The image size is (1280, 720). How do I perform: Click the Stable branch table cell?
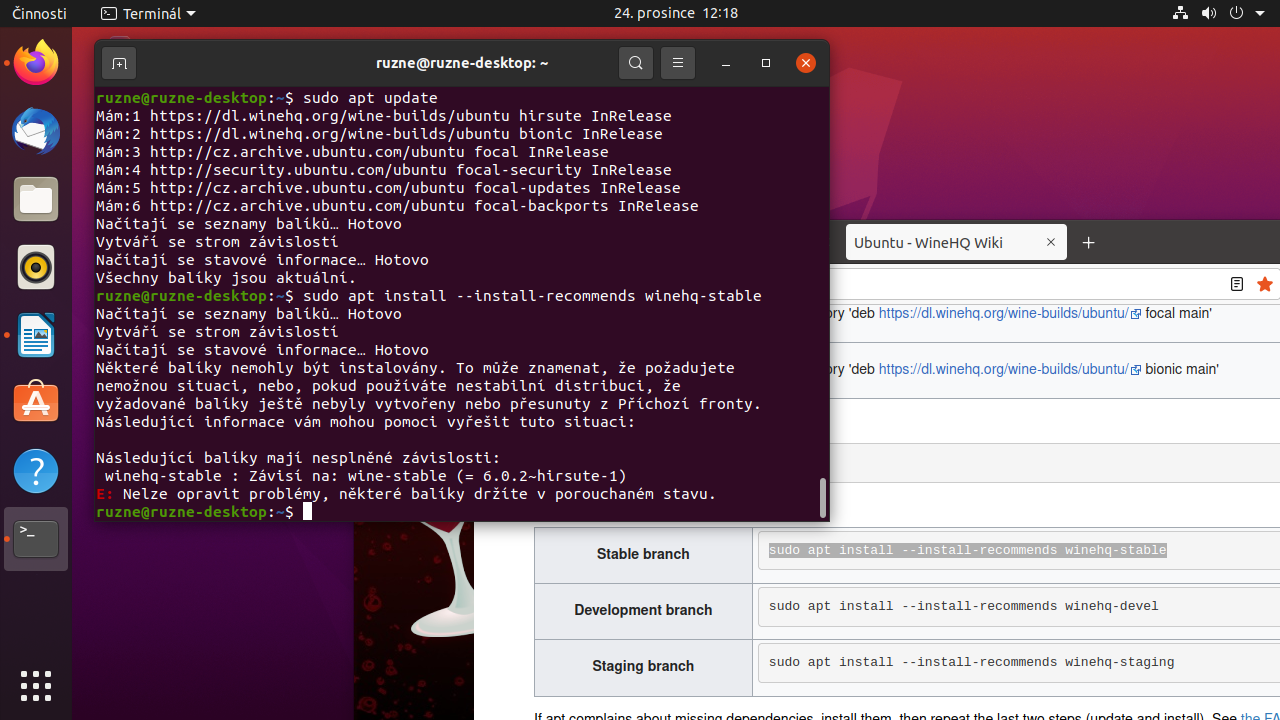(643, 554)
